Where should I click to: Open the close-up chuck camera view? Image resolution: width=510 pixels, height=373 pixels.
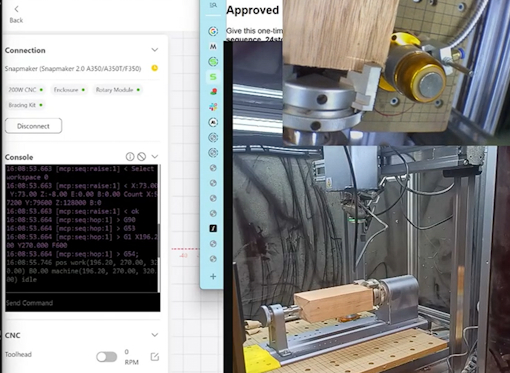pos(396,72)
